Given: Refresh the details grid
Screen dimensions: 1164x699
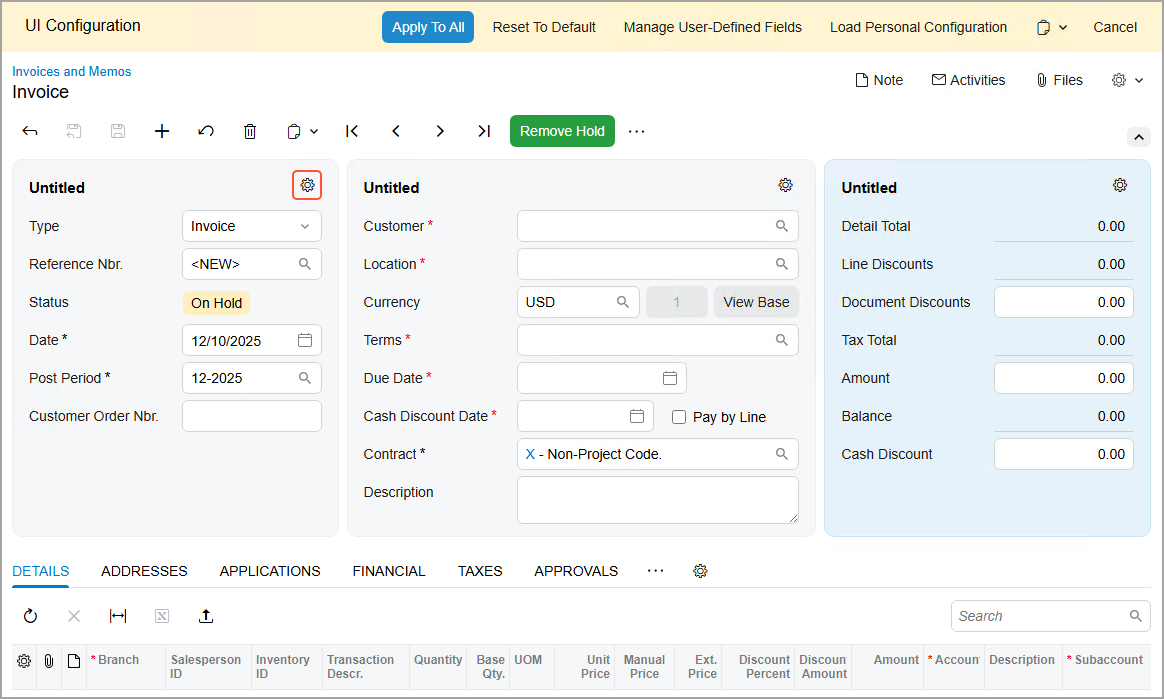Looking at the screenshot, I should click(x=30, y=616).
